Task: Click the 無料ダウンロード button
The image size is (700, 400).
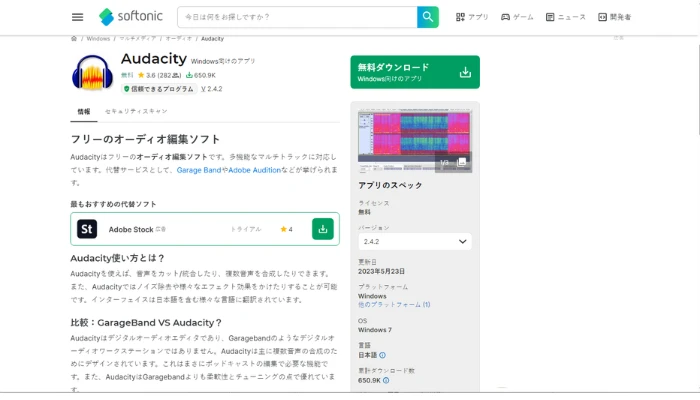Action: point(415,72)
